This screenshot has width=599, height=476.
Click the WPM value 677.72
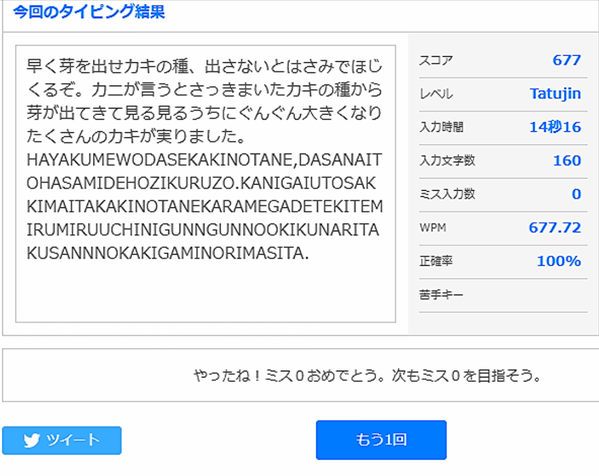(555, 228)
